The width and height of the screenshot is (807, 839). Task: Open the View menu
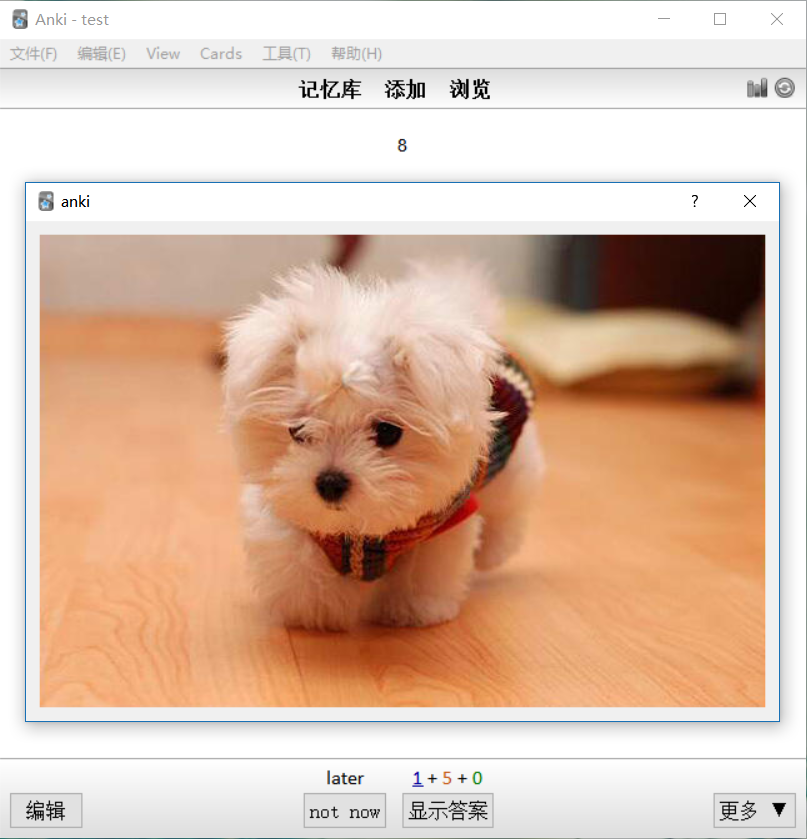163,54
